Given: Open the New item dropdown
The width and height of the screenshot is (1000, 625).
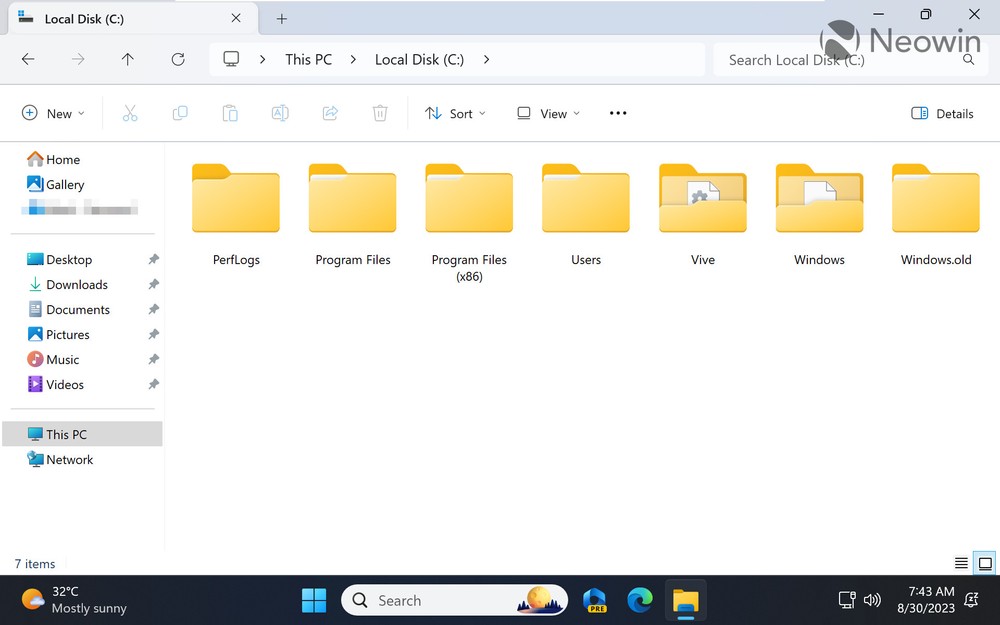Looking at the screenshot, I should (54, 114).
